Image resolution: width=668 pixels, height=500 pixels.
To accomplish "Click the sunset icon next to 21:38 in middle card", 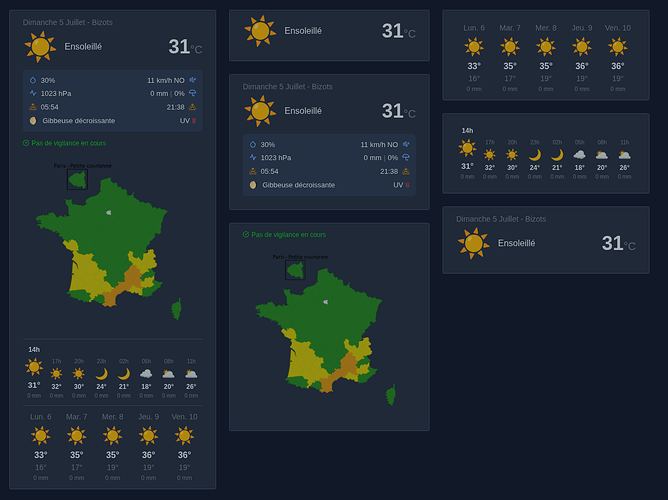I will [x=406, y=171].
